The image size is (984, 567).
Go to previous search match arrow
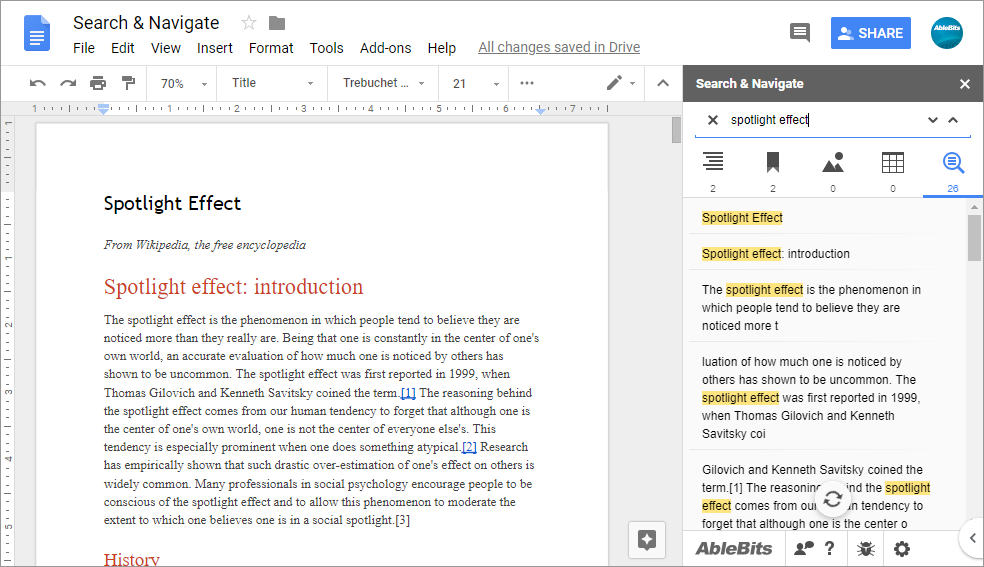(953, 120)
